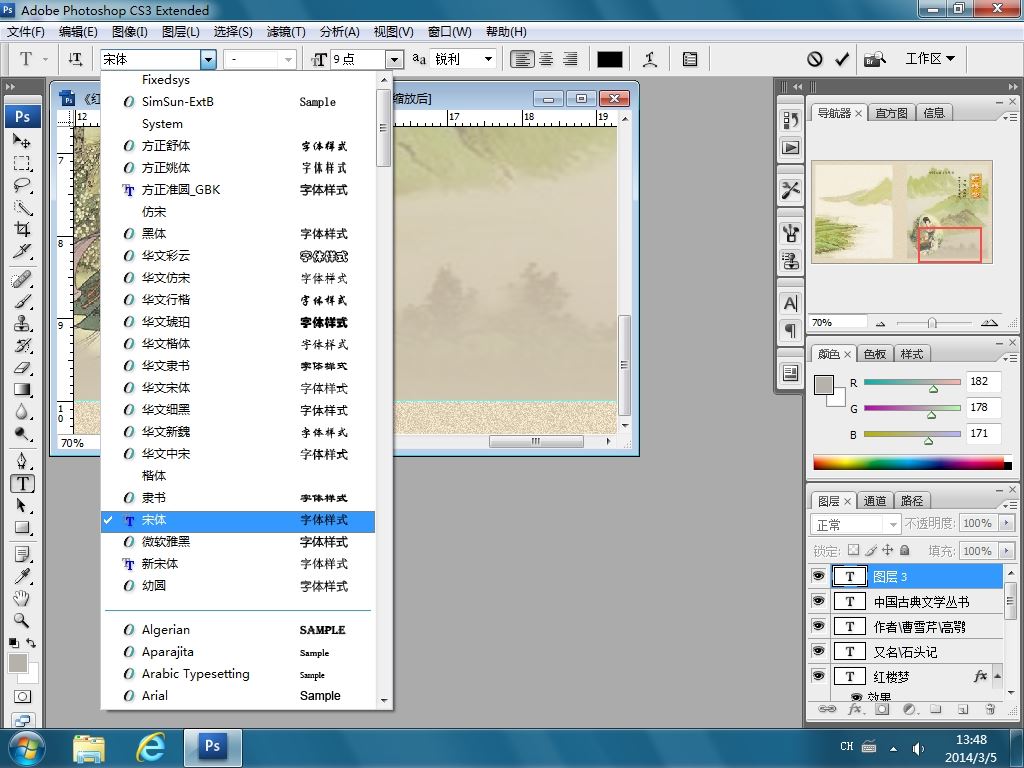This screenshot has height=768, width=1024.
Task: Select the Rectangular Marquee tool
Action: (x=22, y=163)
